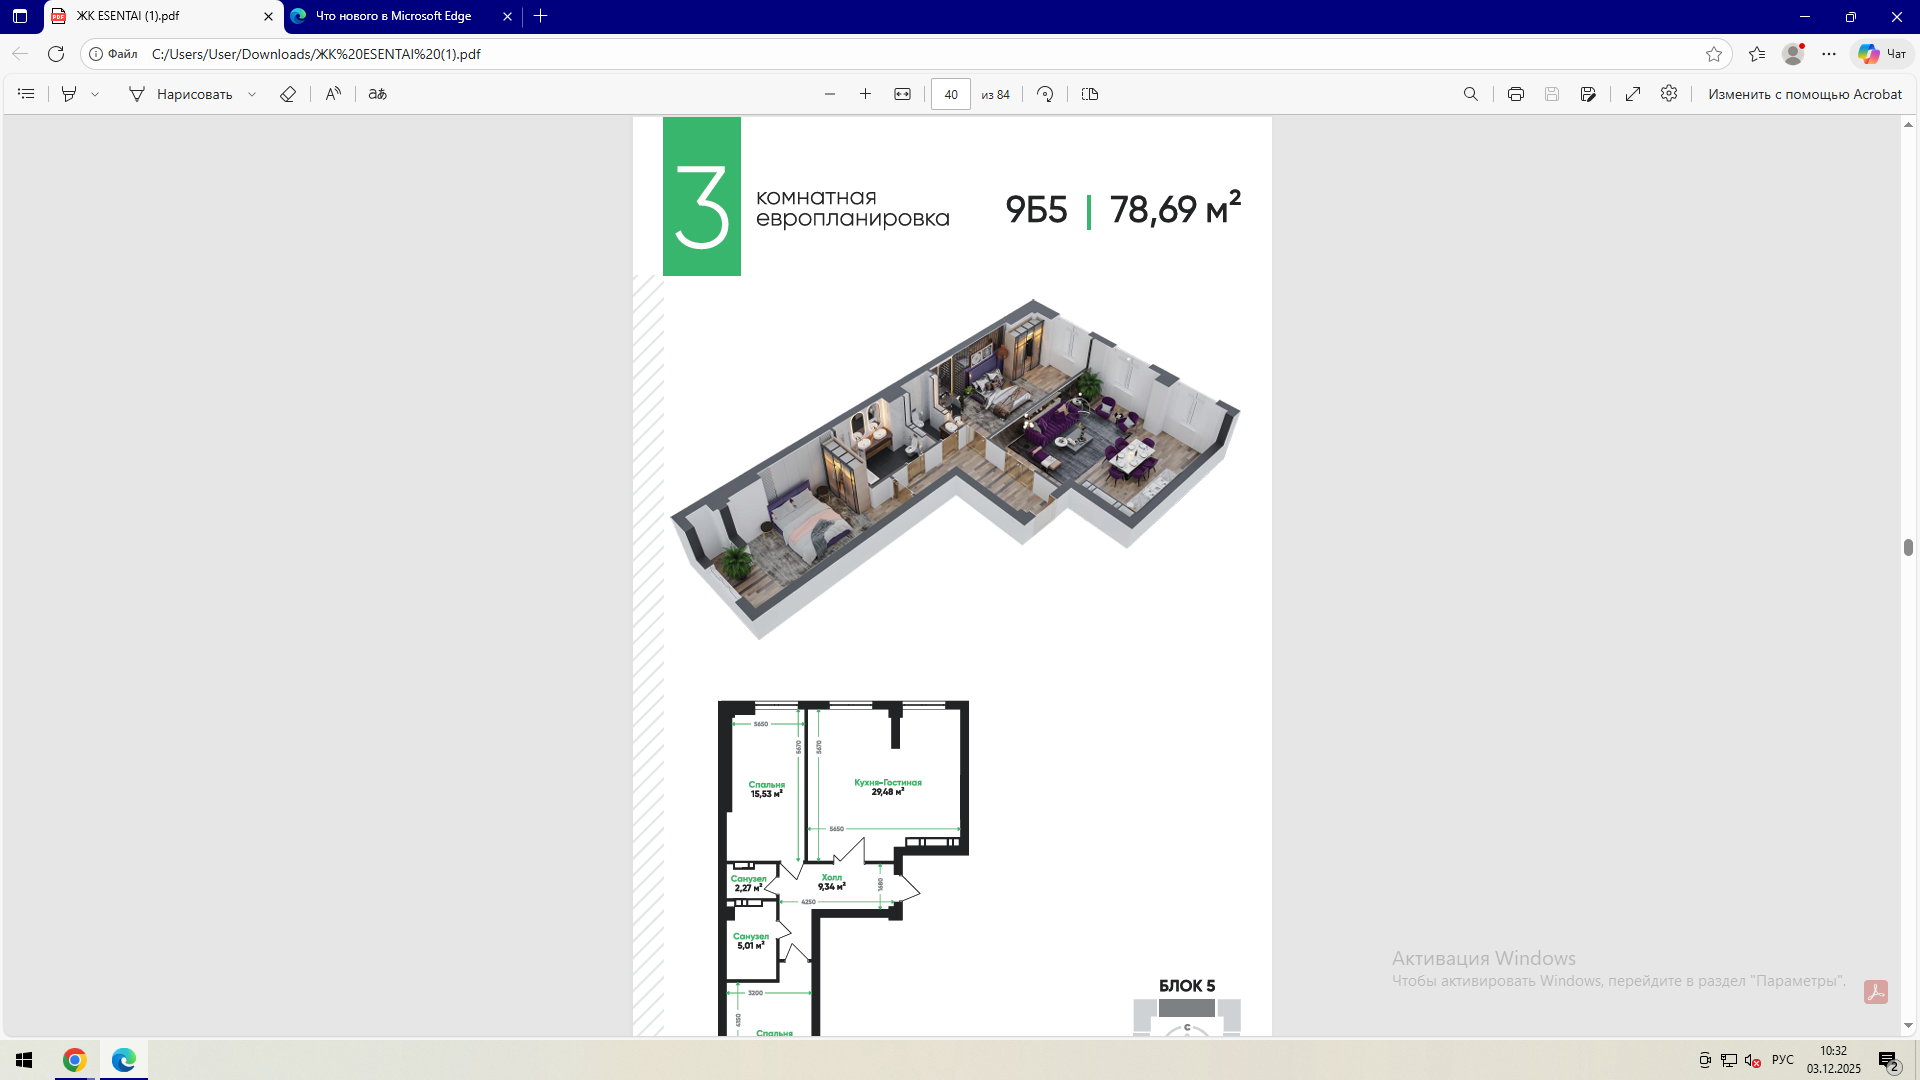
Task: Rotate the PDF page
Action: [1045, 94]
